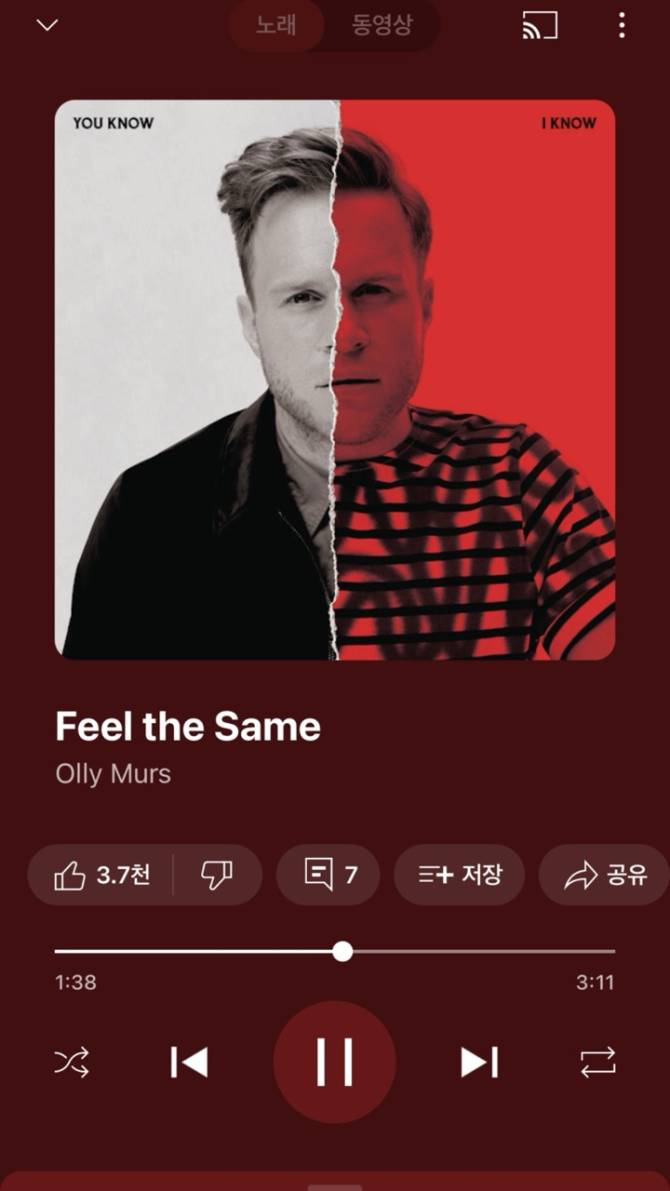
Task: Switch to the 노래 tab
Action: [277, 25]
